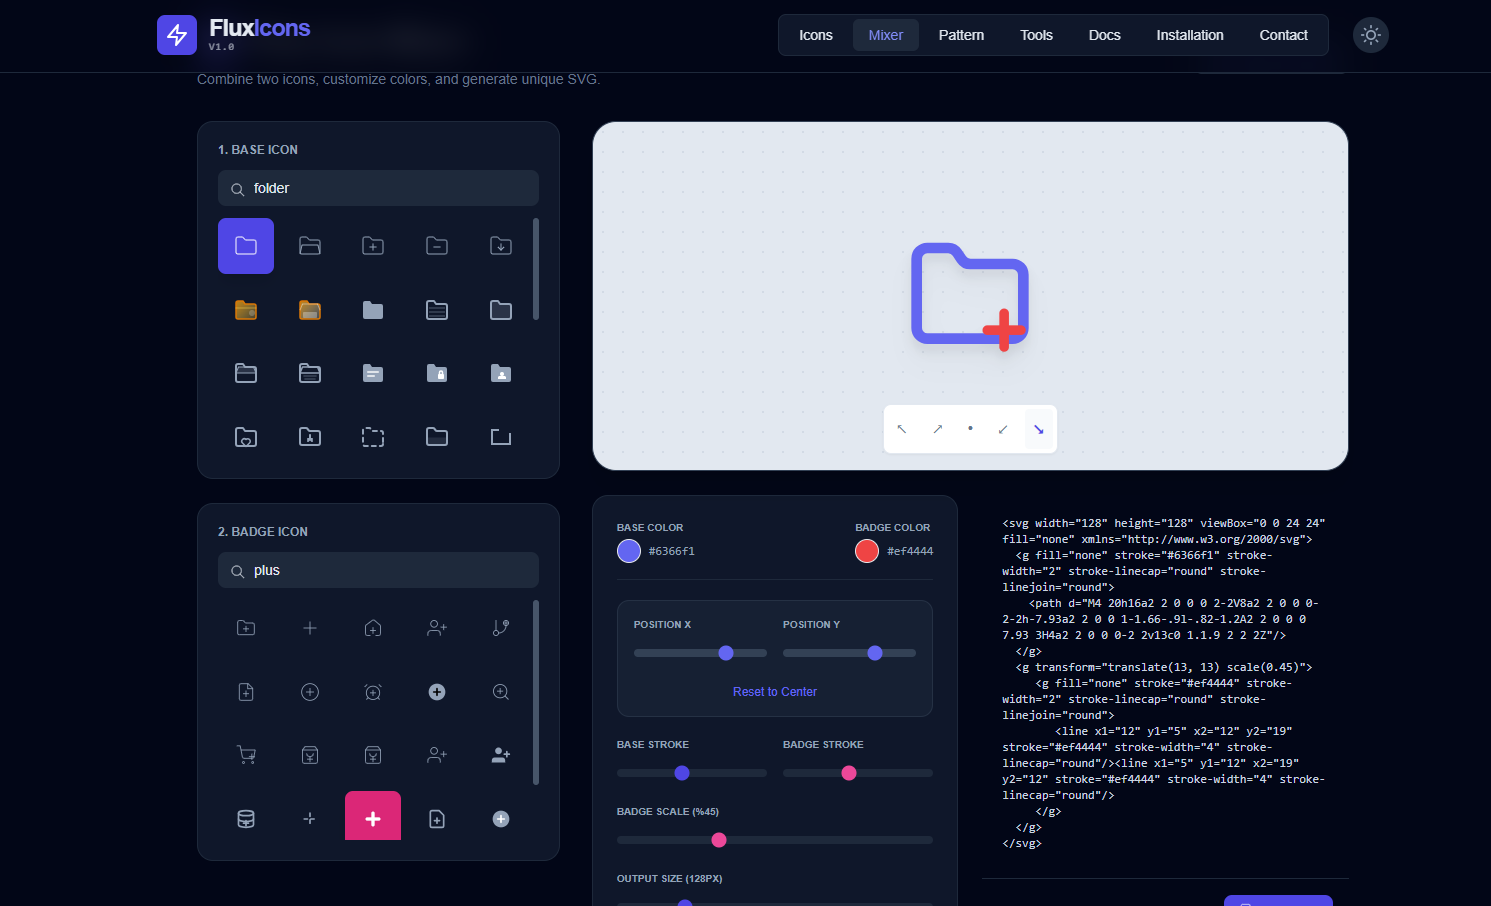Choose the folder-down (download) base icon
This screenshot has height=906, width=1491.
click(500, 245)
